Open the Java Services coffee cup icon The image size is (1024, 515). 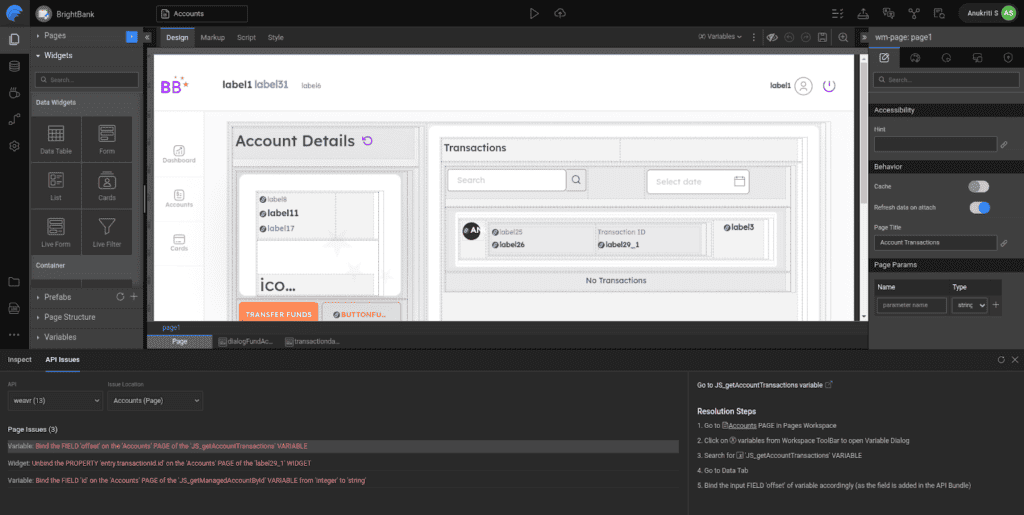tap(14, 93)
